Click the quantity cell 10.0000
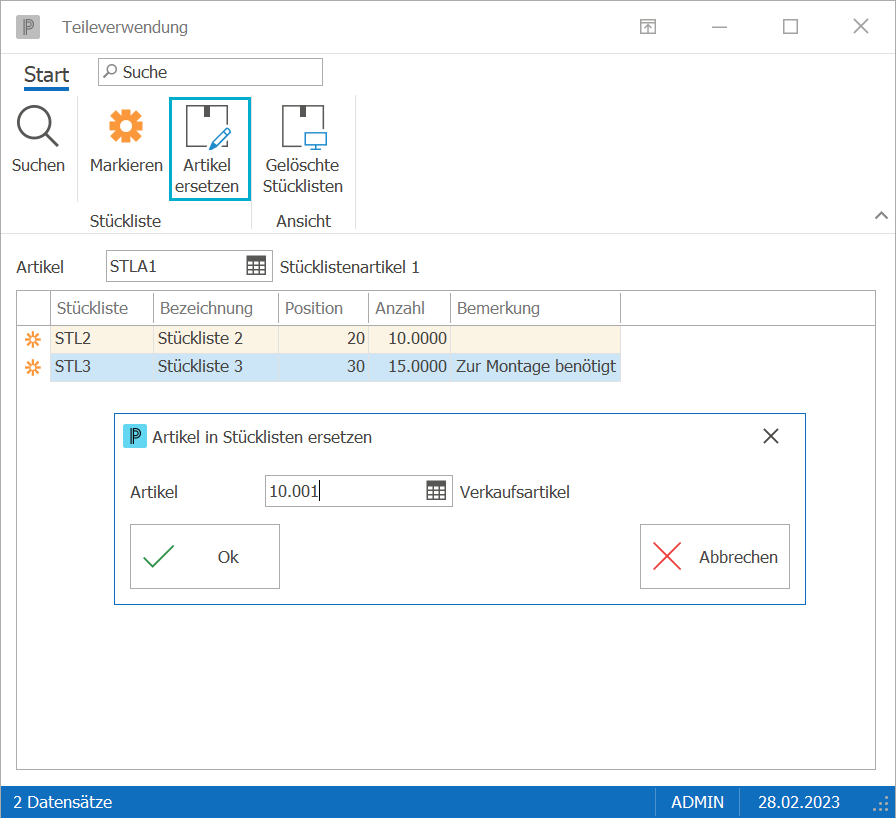896x818 pixels. pos(410,339)
